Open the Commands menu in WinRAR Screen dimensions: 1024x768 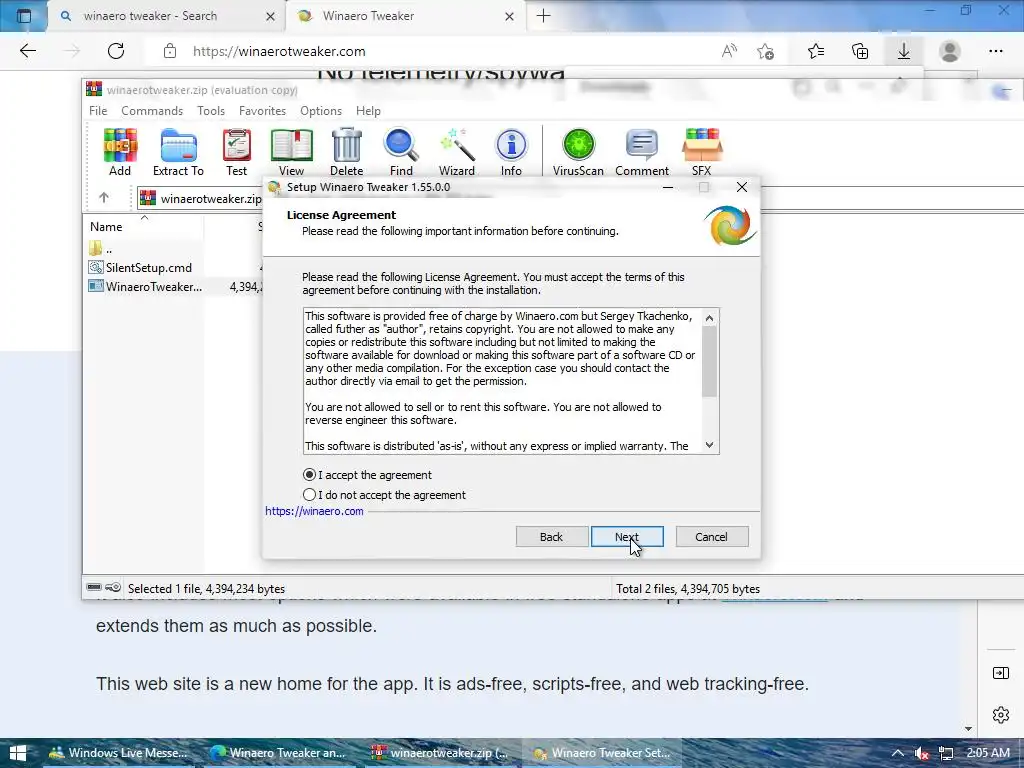pyautogui.click(x=152, y=111)
